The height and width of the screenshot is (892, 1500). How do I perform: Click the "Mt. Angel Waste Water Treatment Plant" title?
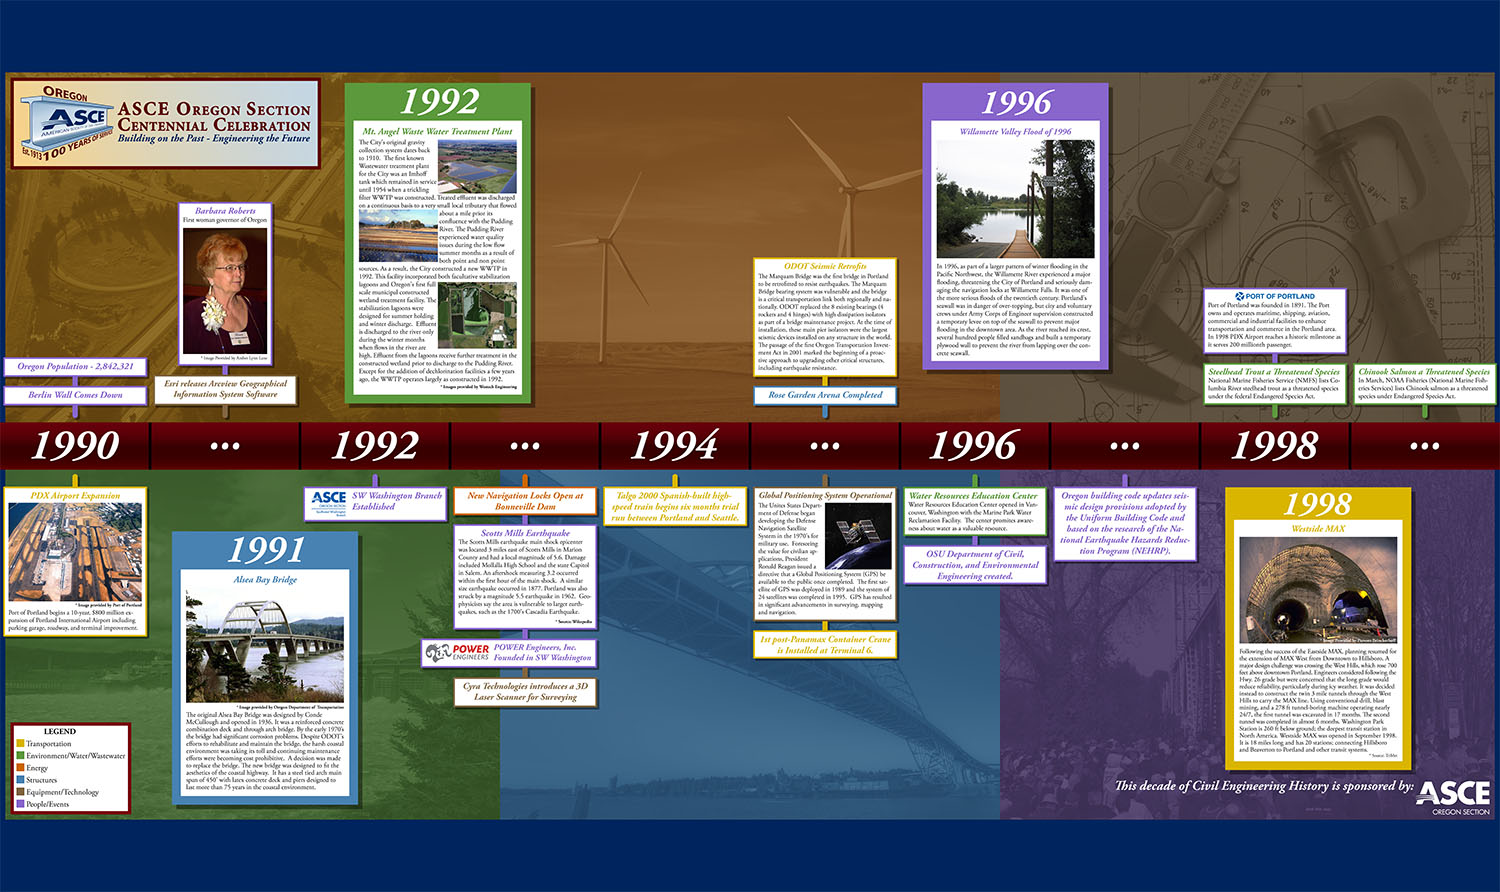point(437,131)
